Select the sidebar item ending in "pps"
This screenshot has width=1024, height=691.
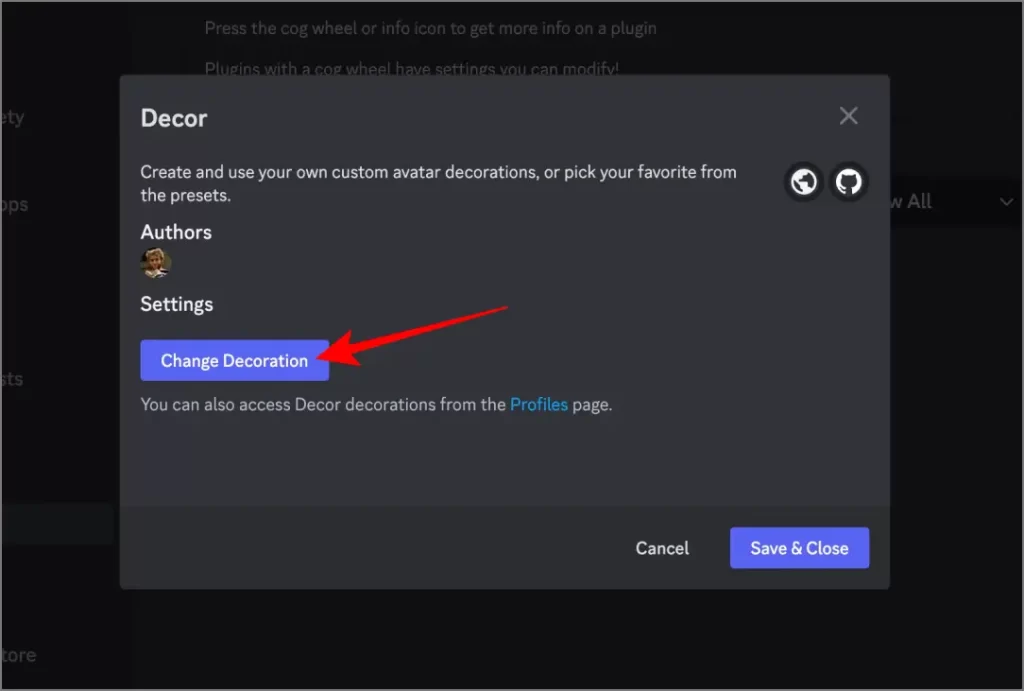[14, 205]
